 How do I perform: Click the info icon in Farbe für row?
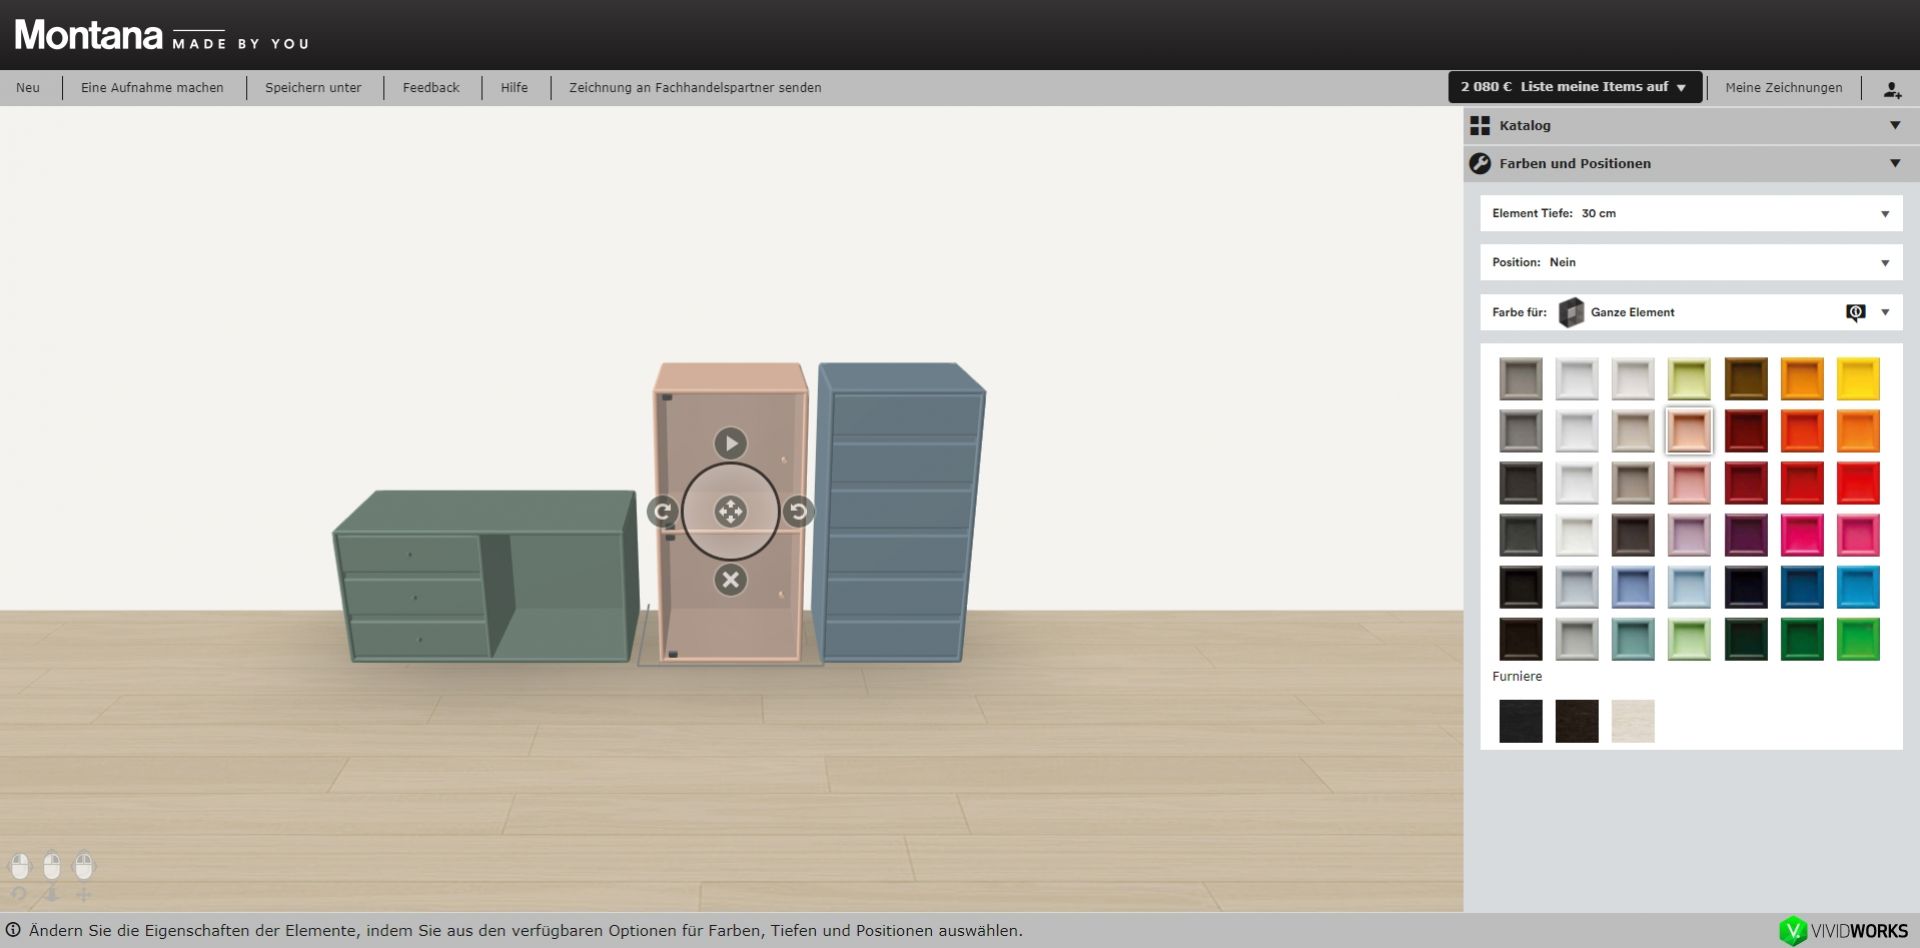tap(1855, 313)
